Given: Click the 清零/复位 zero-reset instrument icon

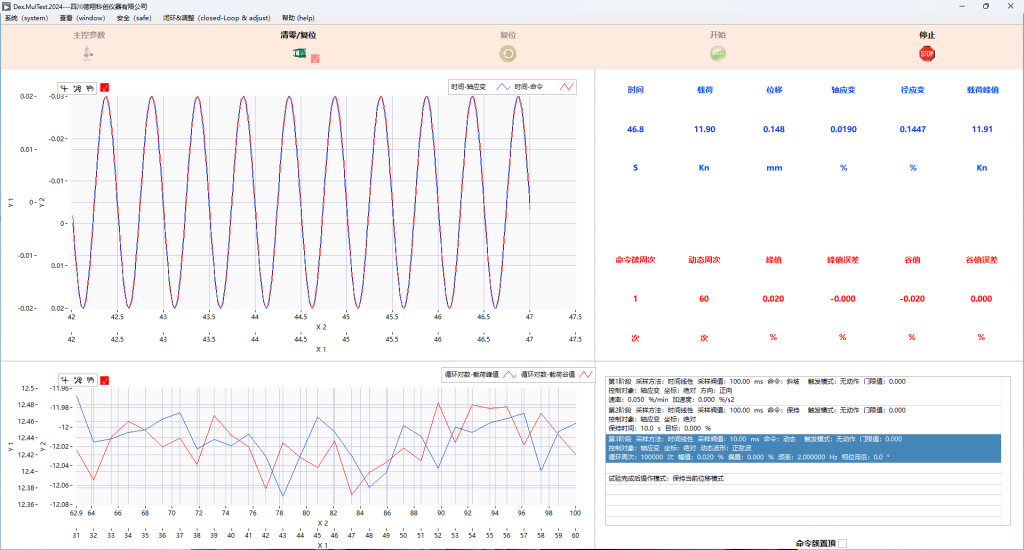Looking at the screenshot, I should [297, 54].
